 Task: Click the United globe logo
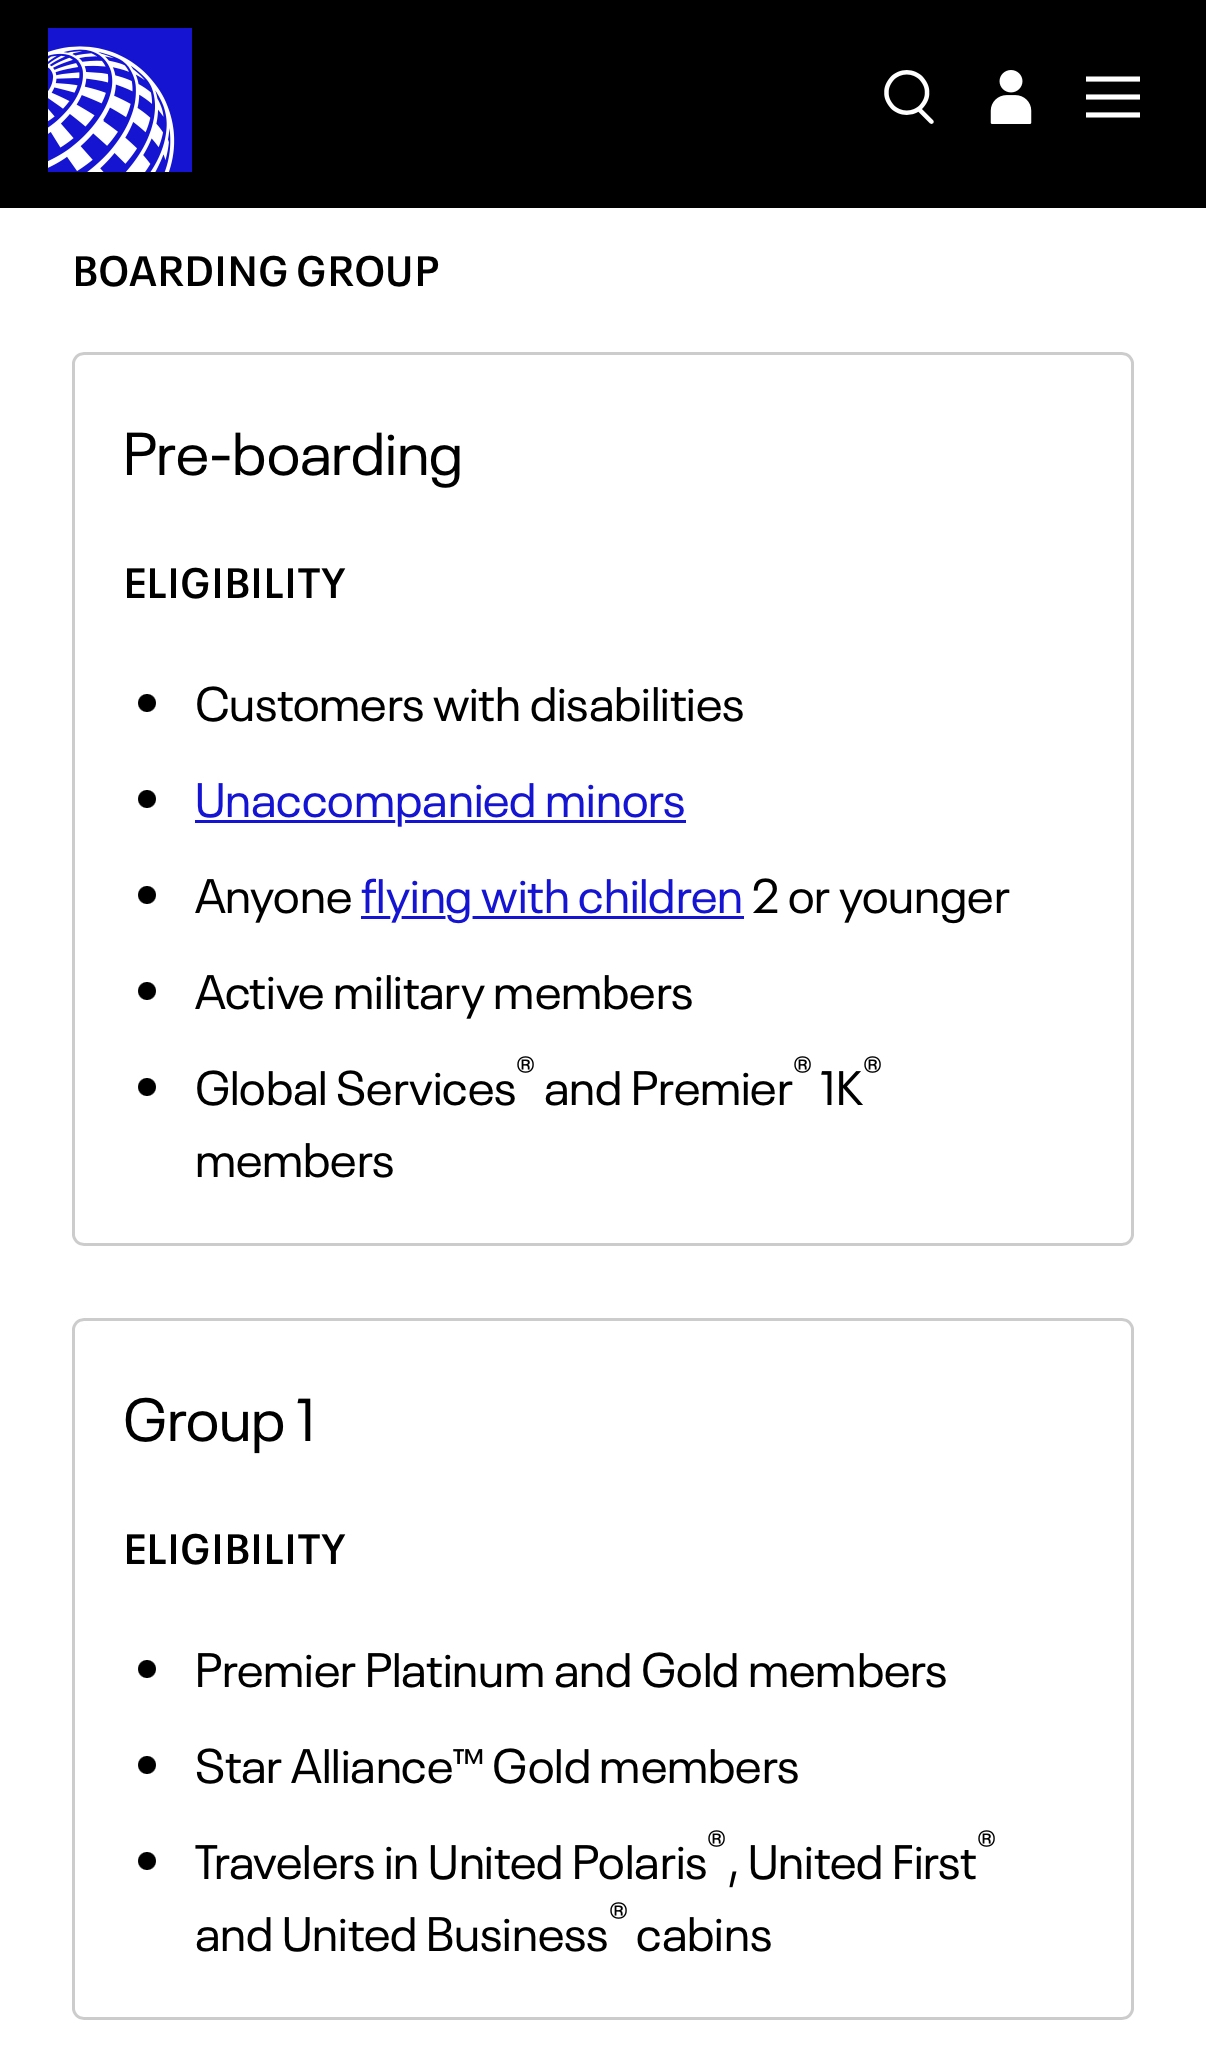click(120, 100)
